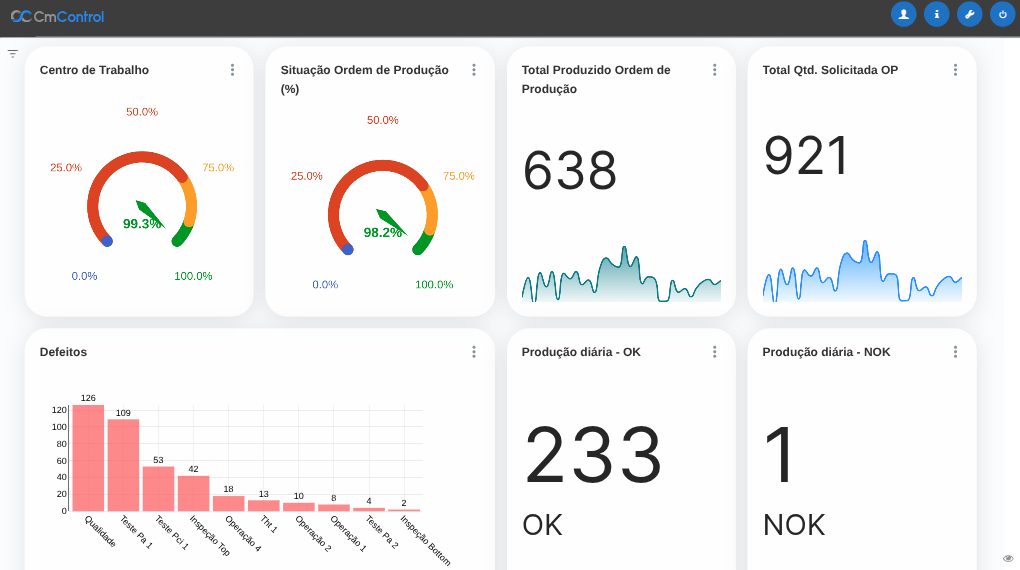Open Produção diária - OK options menu
The width and height of the screenshot is (1020, 570).
point(714,352)
